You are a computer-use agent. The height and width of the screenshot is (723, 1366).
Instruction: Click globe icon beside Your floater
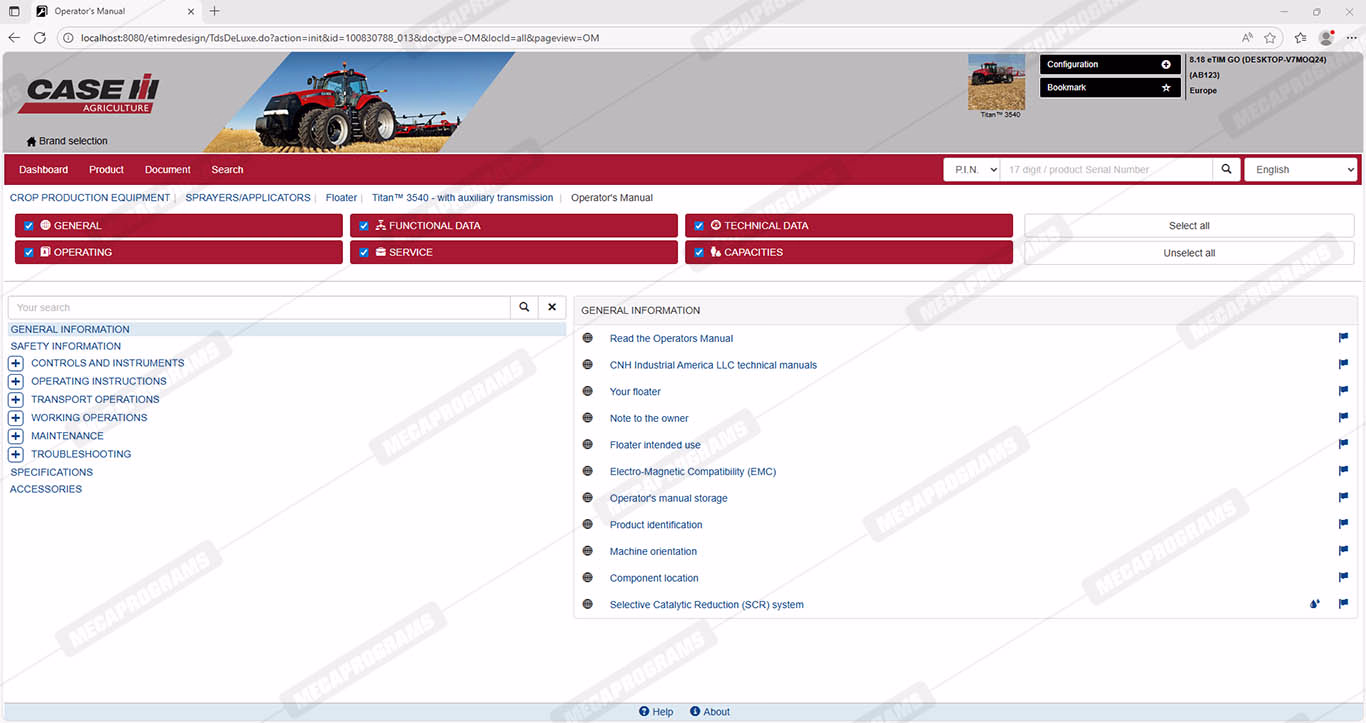(588, 391)
